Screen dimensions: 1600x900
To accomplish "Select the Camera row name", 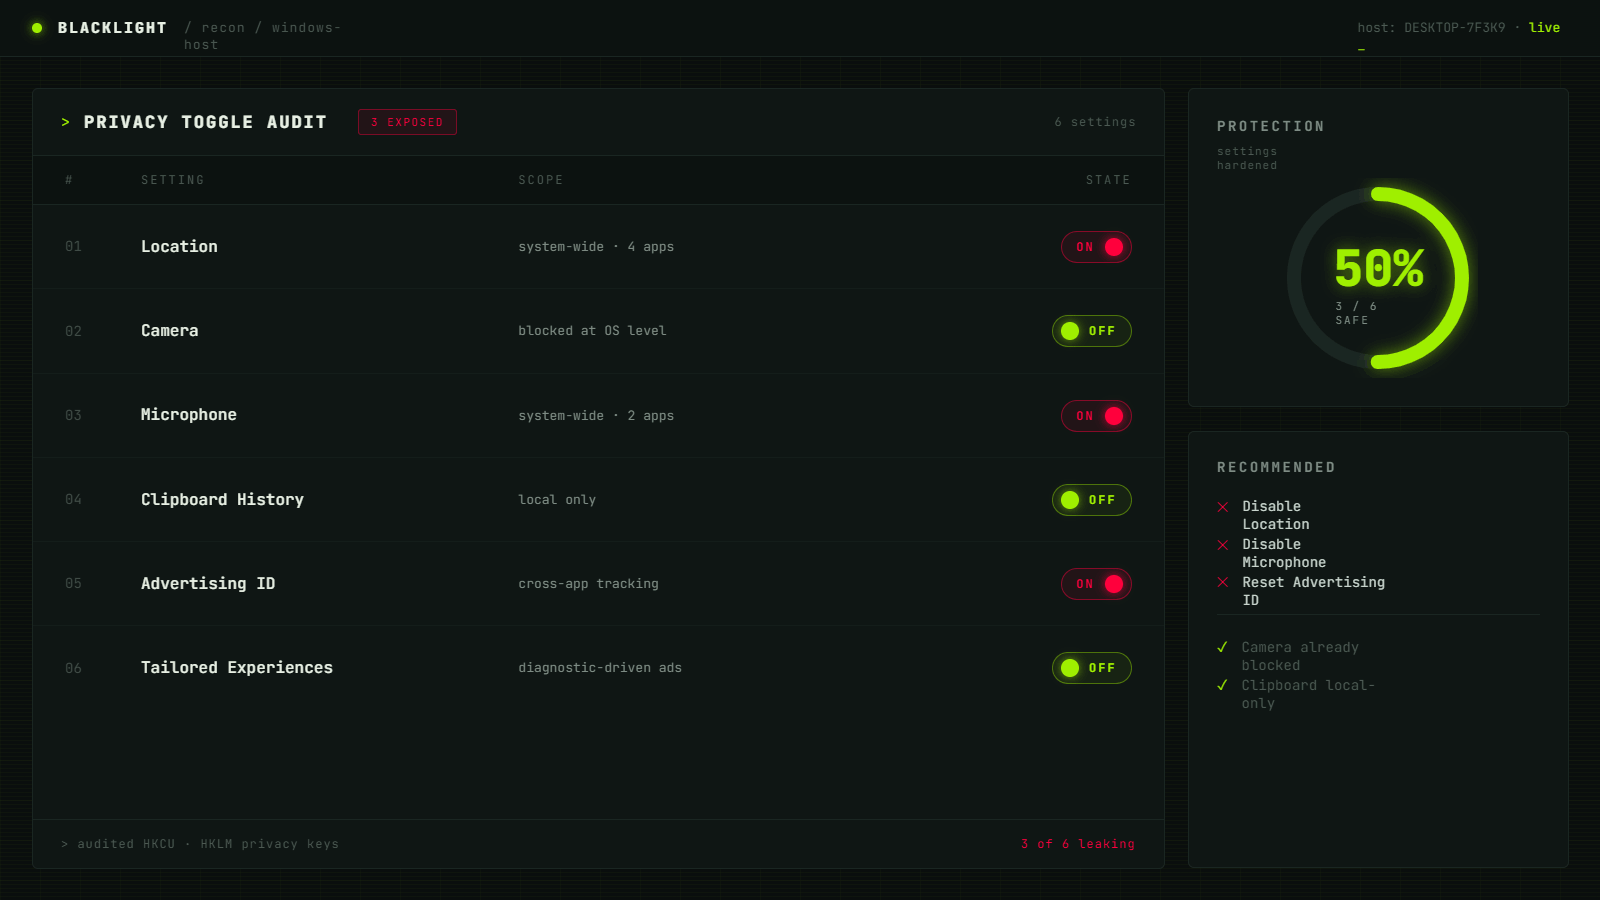I will tap(169, 331).
